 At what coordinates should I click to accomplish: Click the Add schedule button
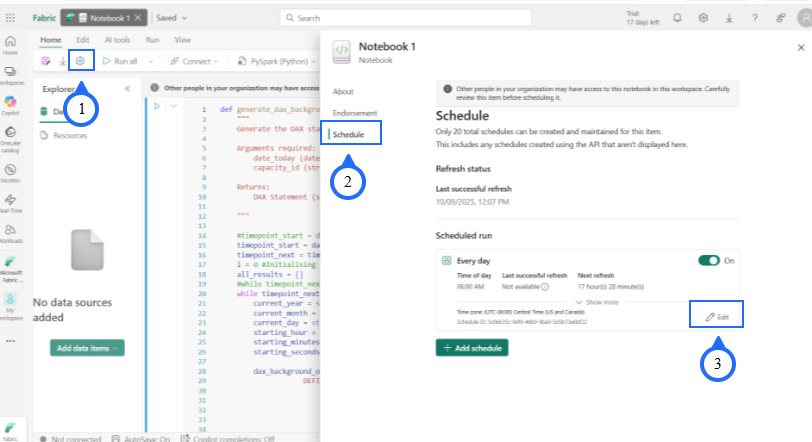tap(472, 347)
